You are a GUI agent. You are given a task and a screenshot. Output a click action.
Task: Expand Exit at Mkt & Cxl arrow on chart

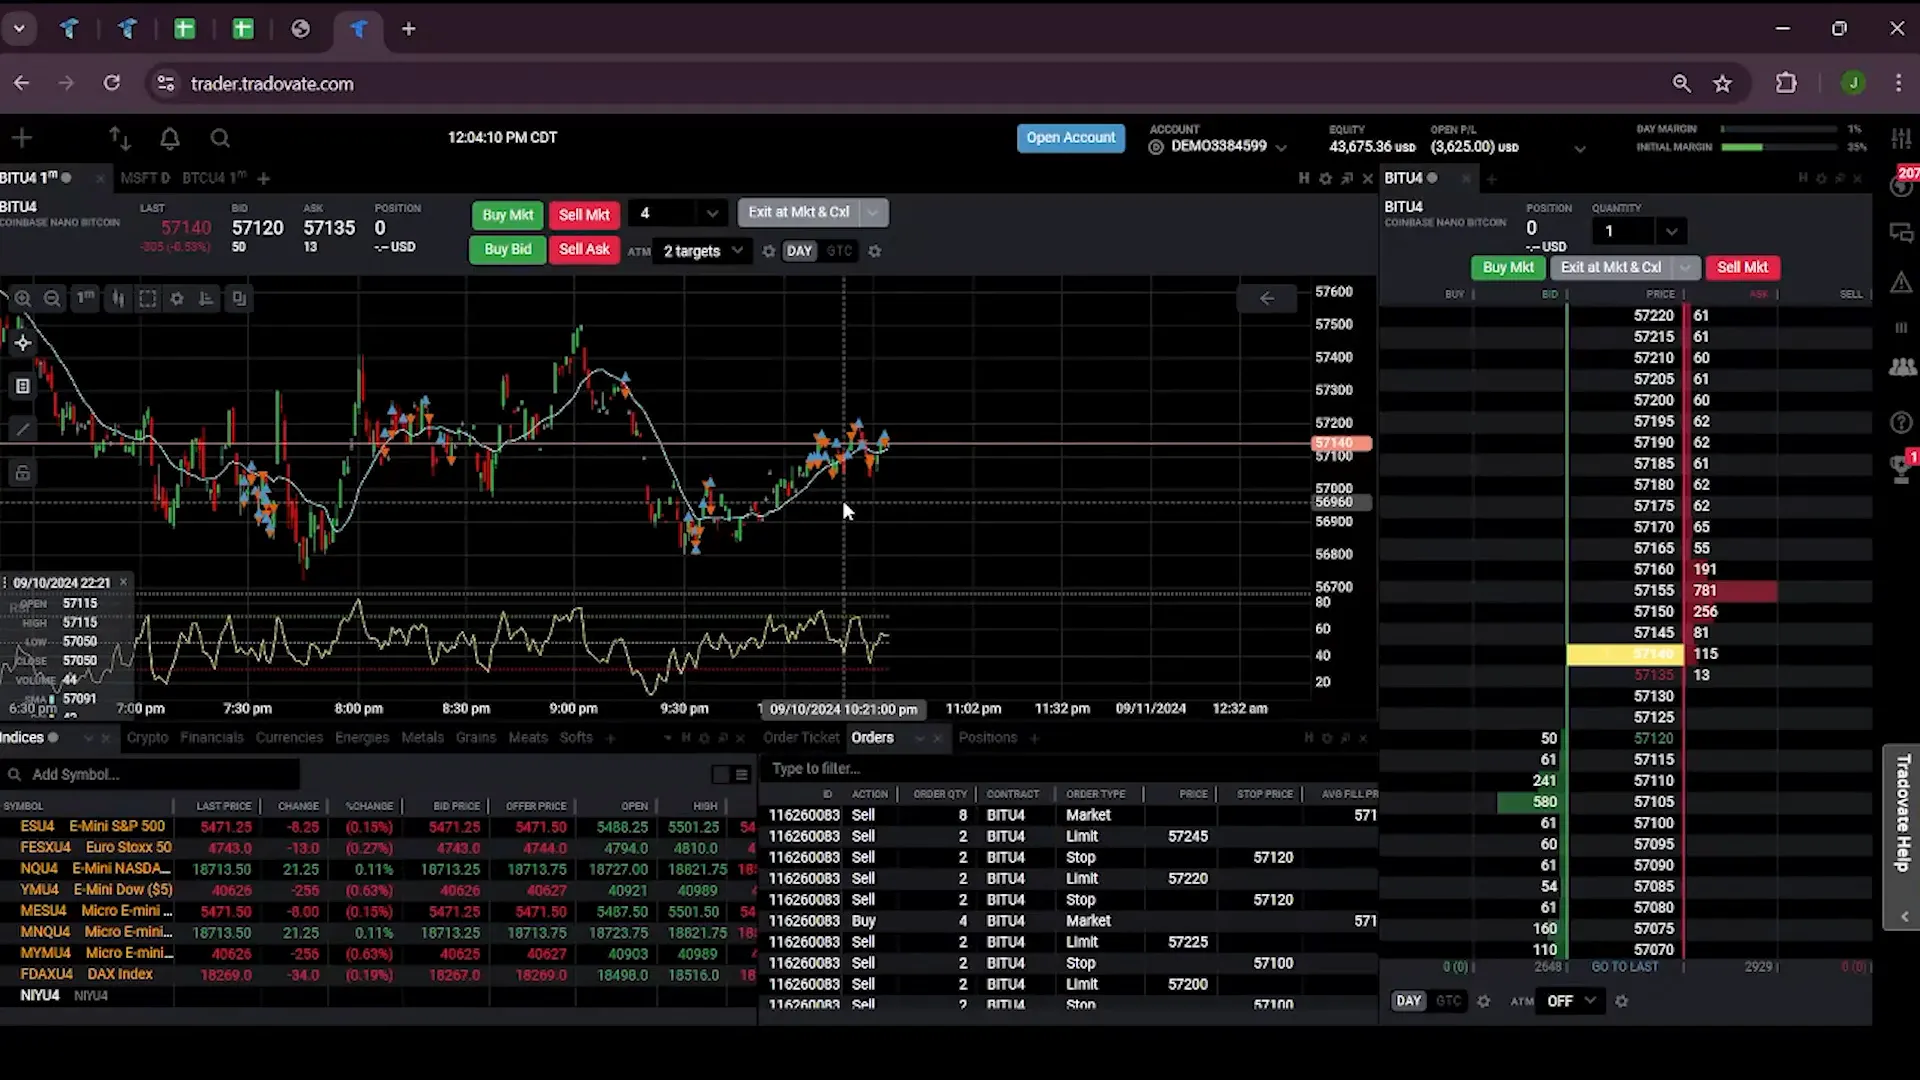tap(873, 212)
